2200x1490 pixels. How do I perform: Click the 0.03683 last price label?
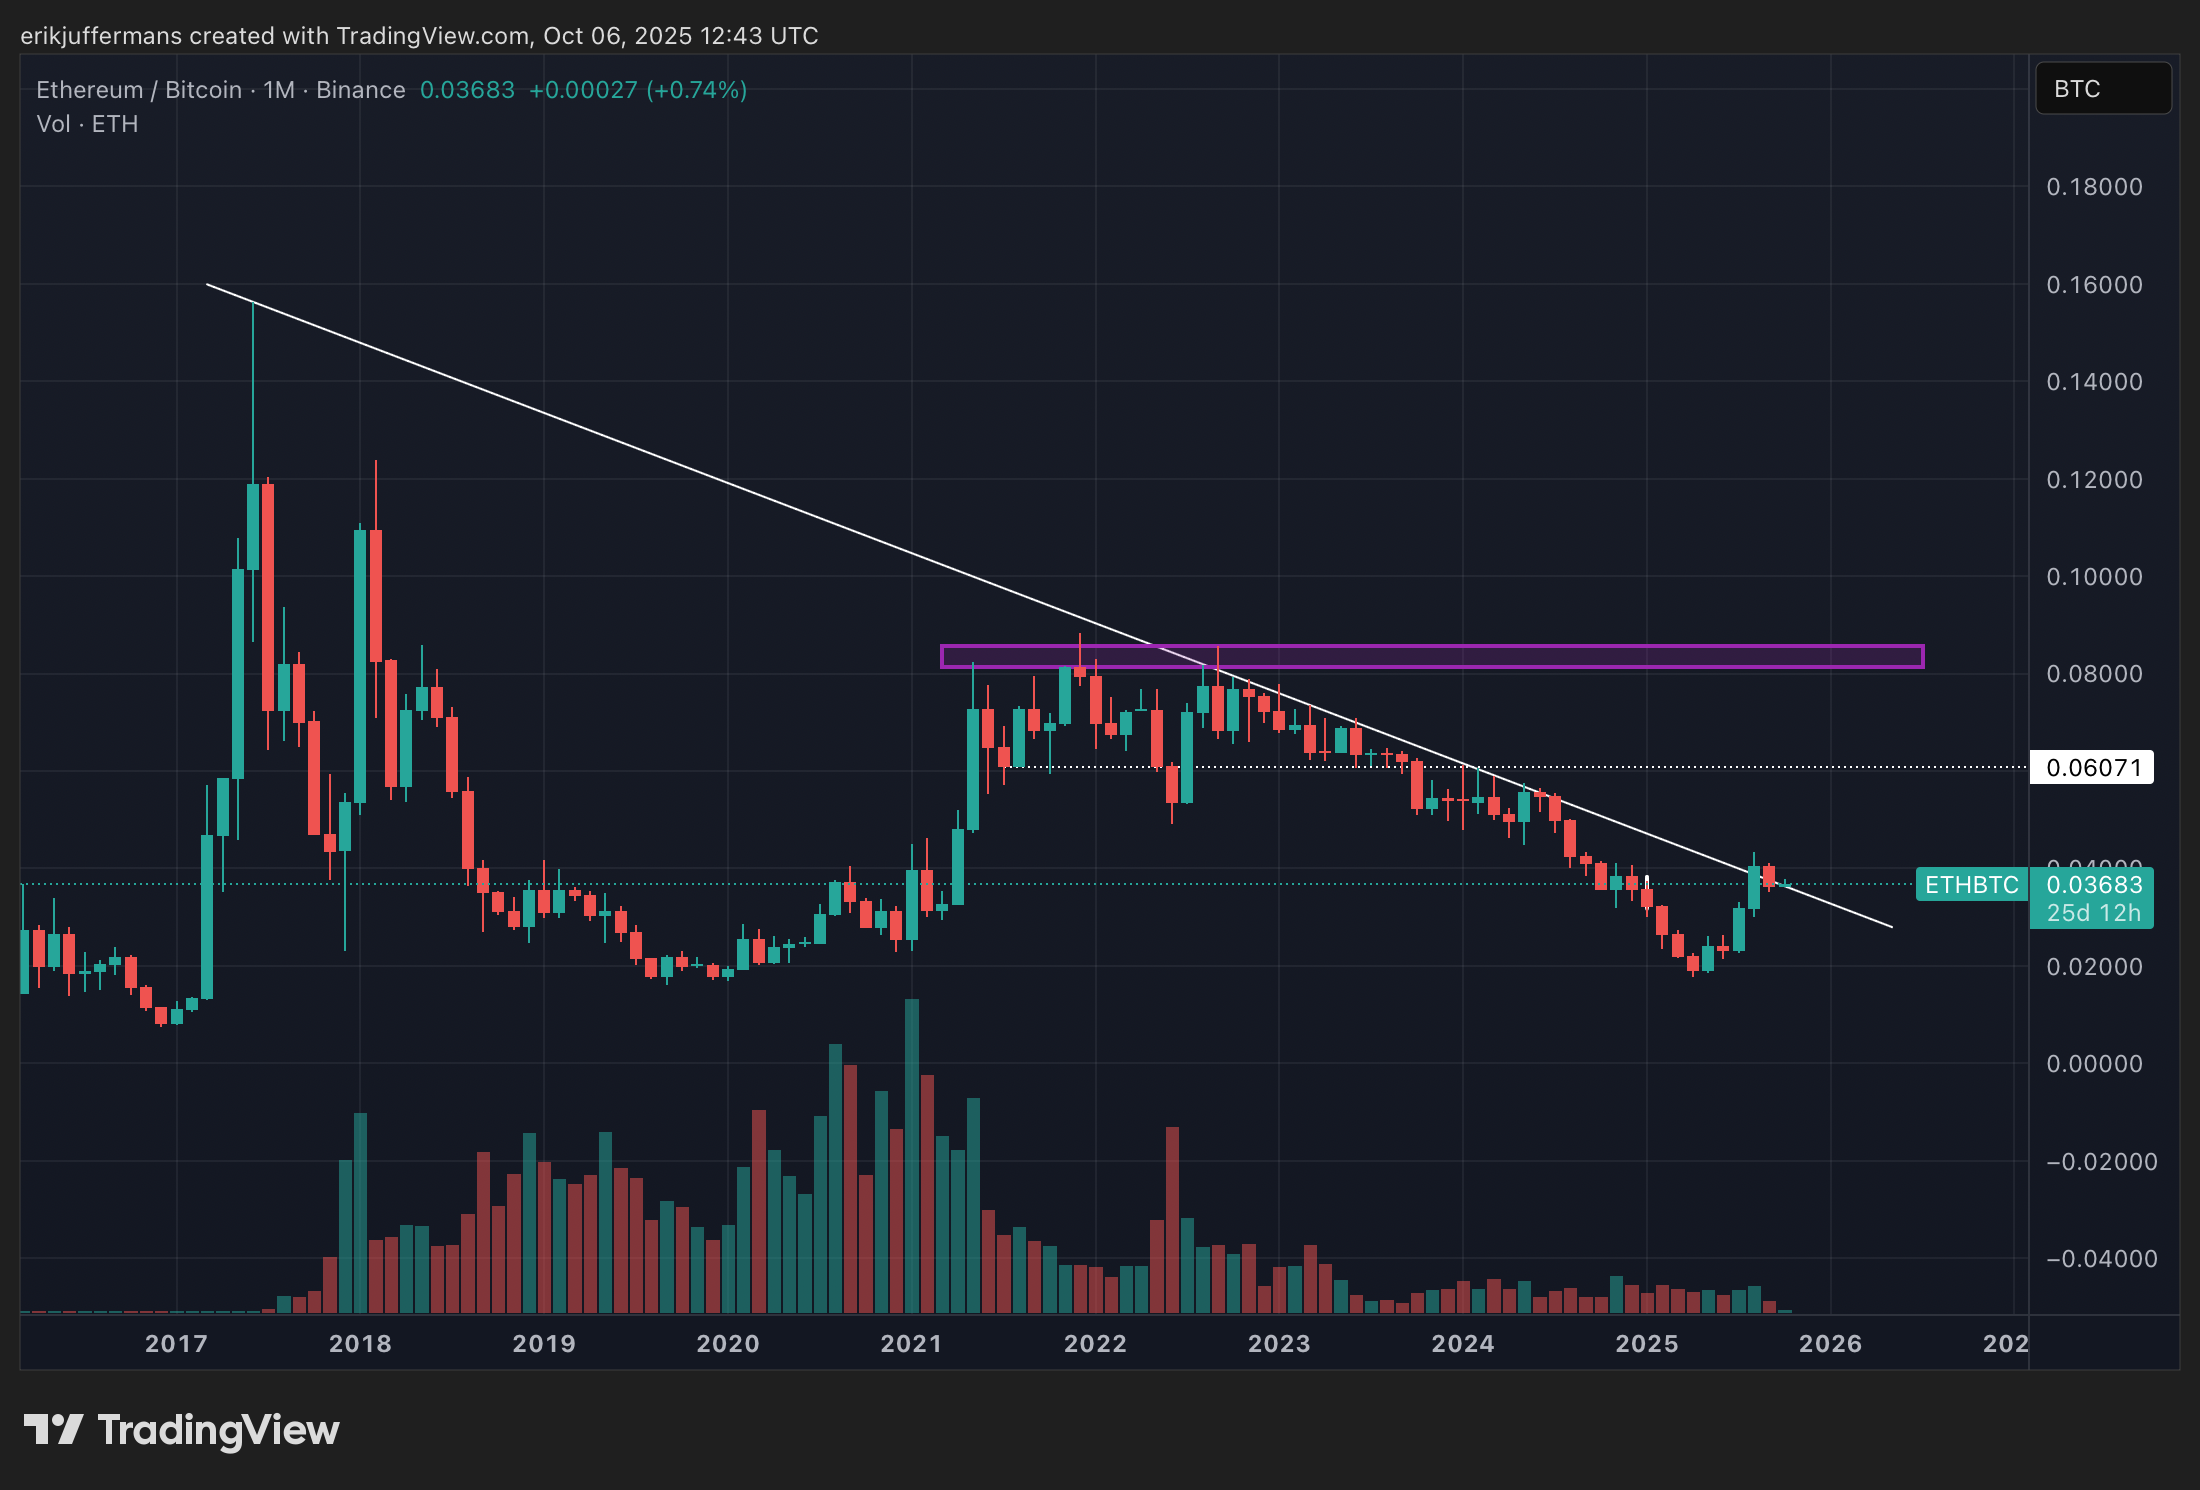2094,885
